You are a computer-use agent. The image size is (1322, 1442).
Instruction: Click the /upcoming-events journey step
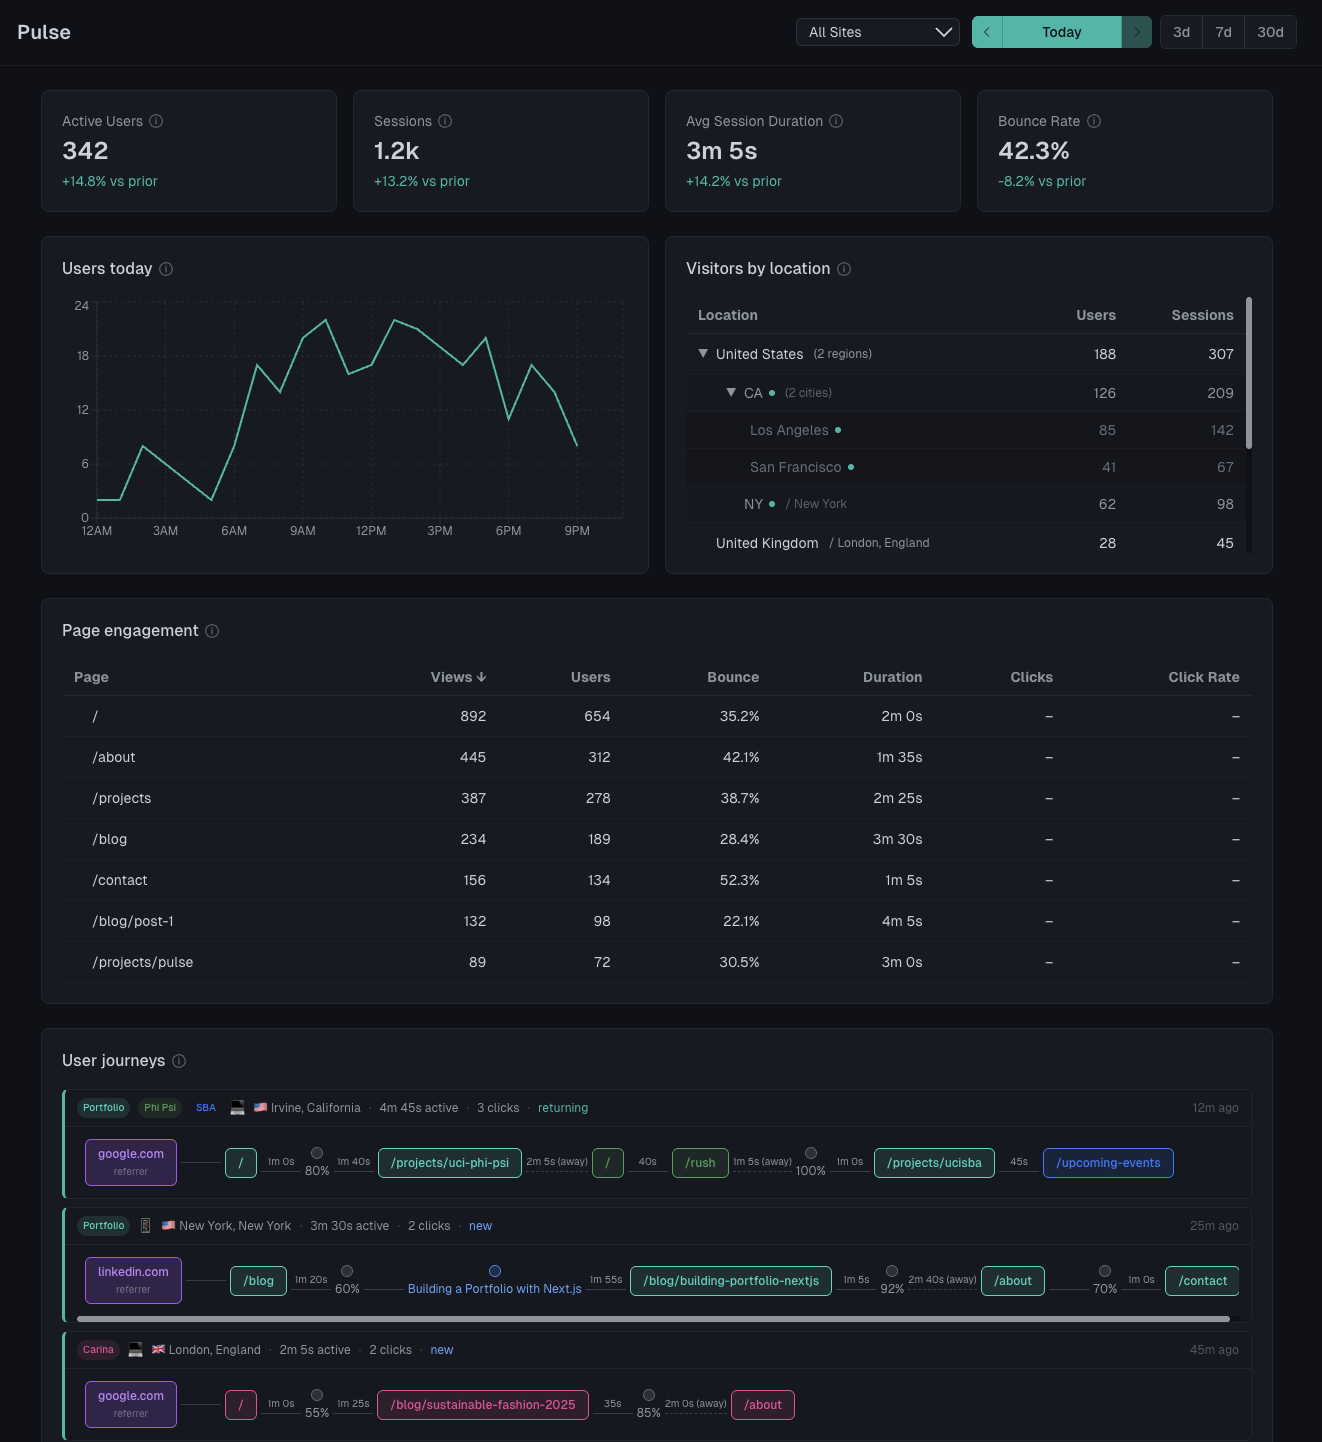[x=1108, y=1163]
